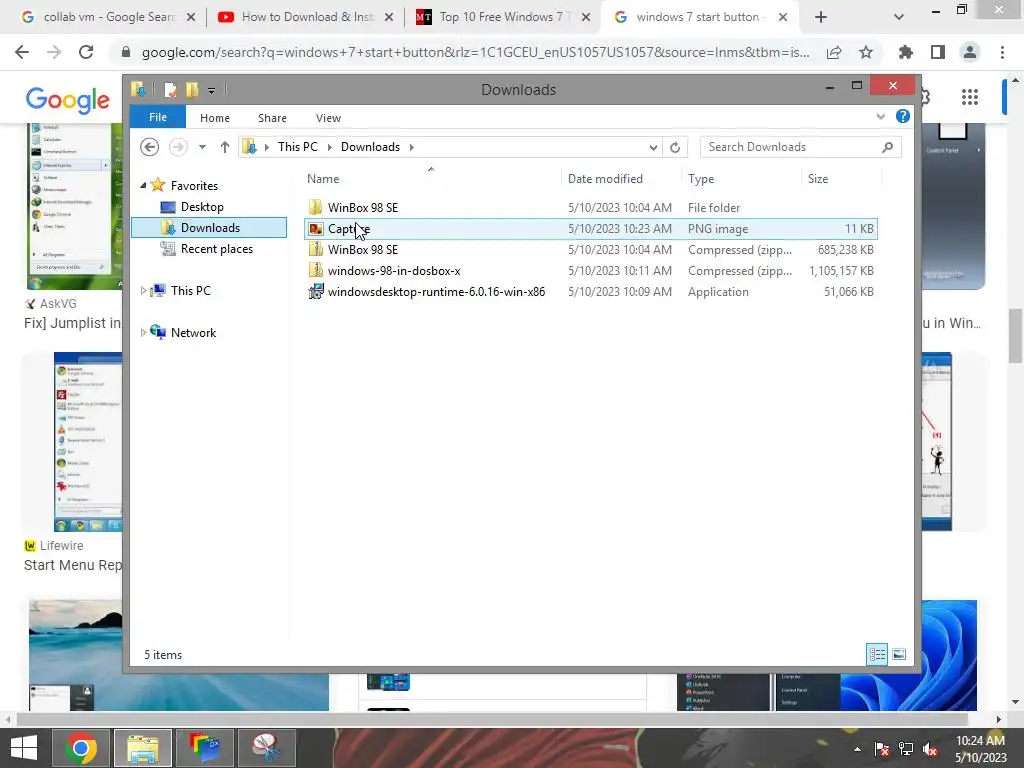
Task: Select windows-98-in-dosbox-x zip icon
Action: (315, 270)
